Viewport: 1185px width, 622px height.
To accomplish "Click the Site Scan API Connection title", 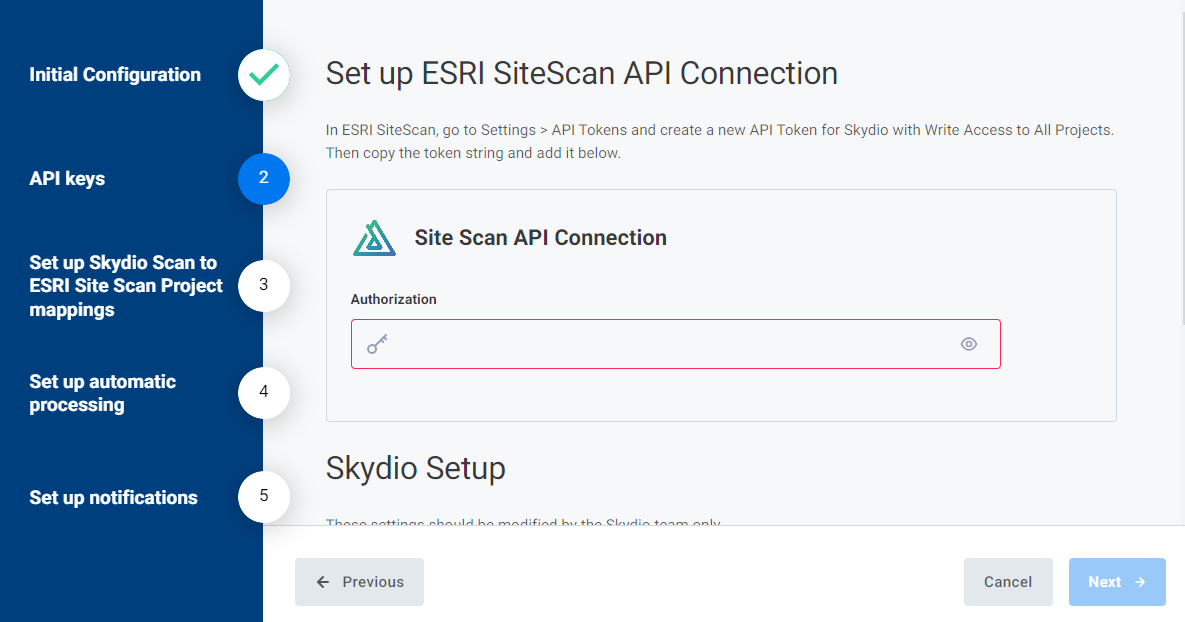I will 540,238.
